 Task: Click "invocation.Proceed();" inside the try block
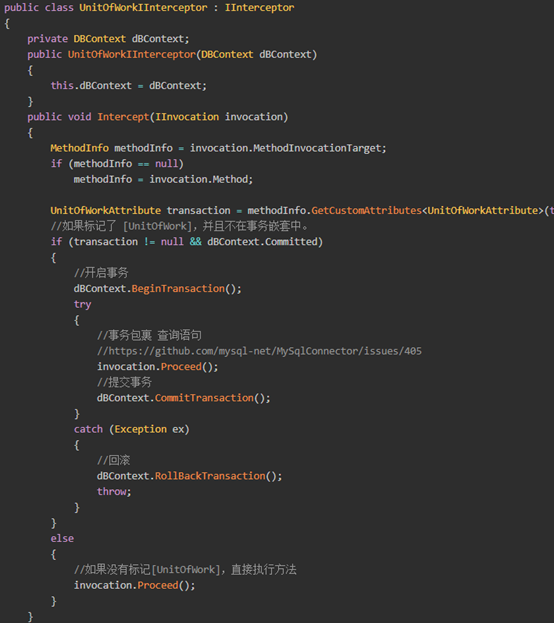158,367
